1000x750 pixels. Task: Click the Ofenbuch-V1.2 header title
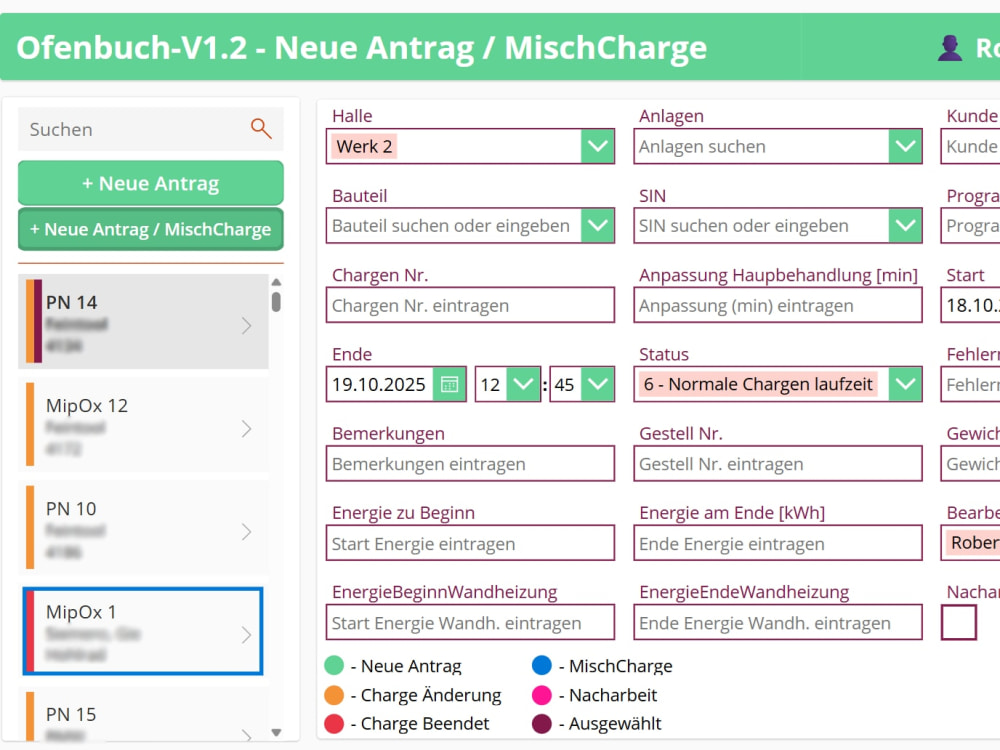tap(362, 48)
